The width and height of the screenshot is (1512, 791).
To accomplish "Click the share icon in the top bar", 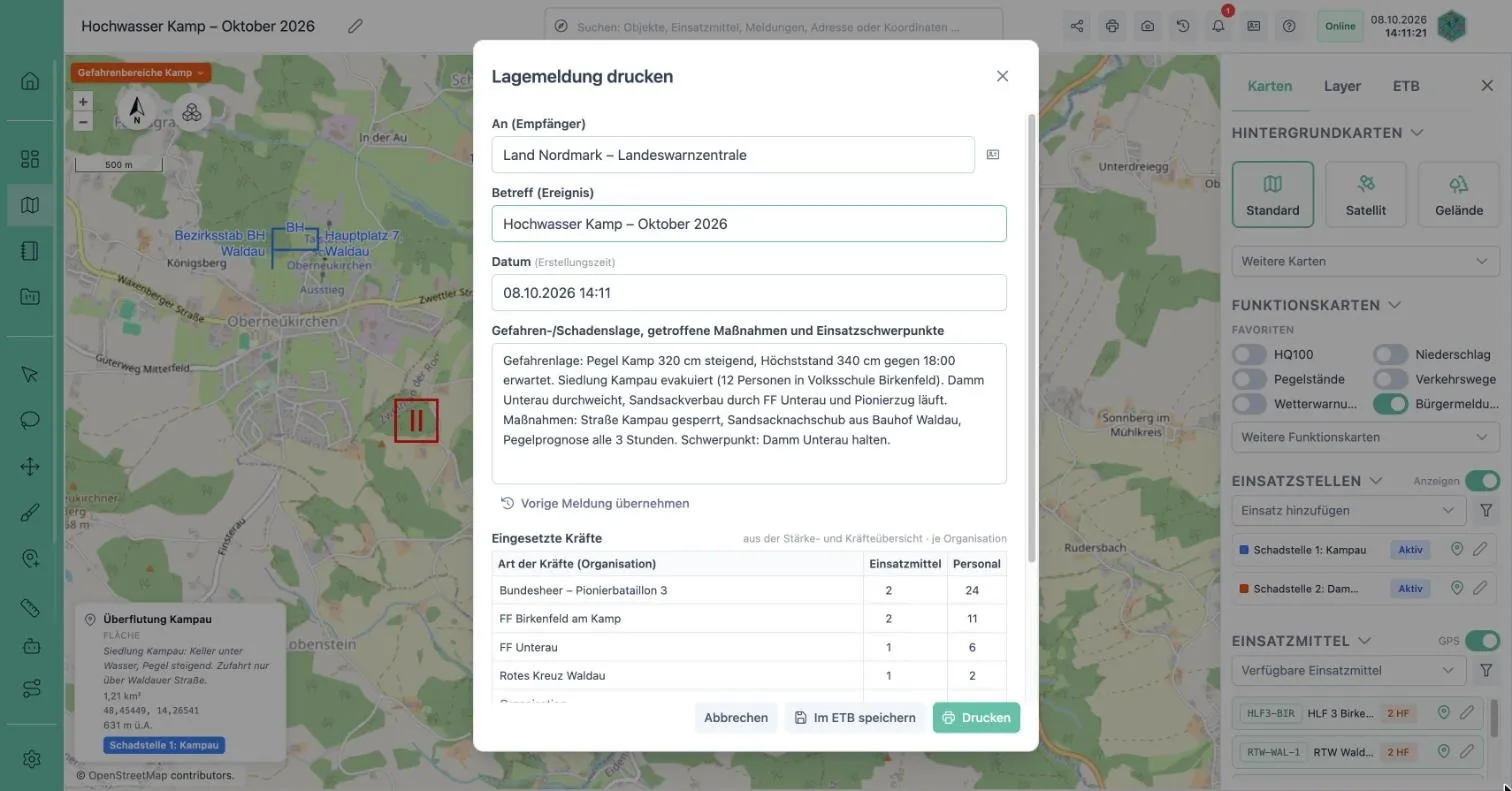I will coord(1077,26).
